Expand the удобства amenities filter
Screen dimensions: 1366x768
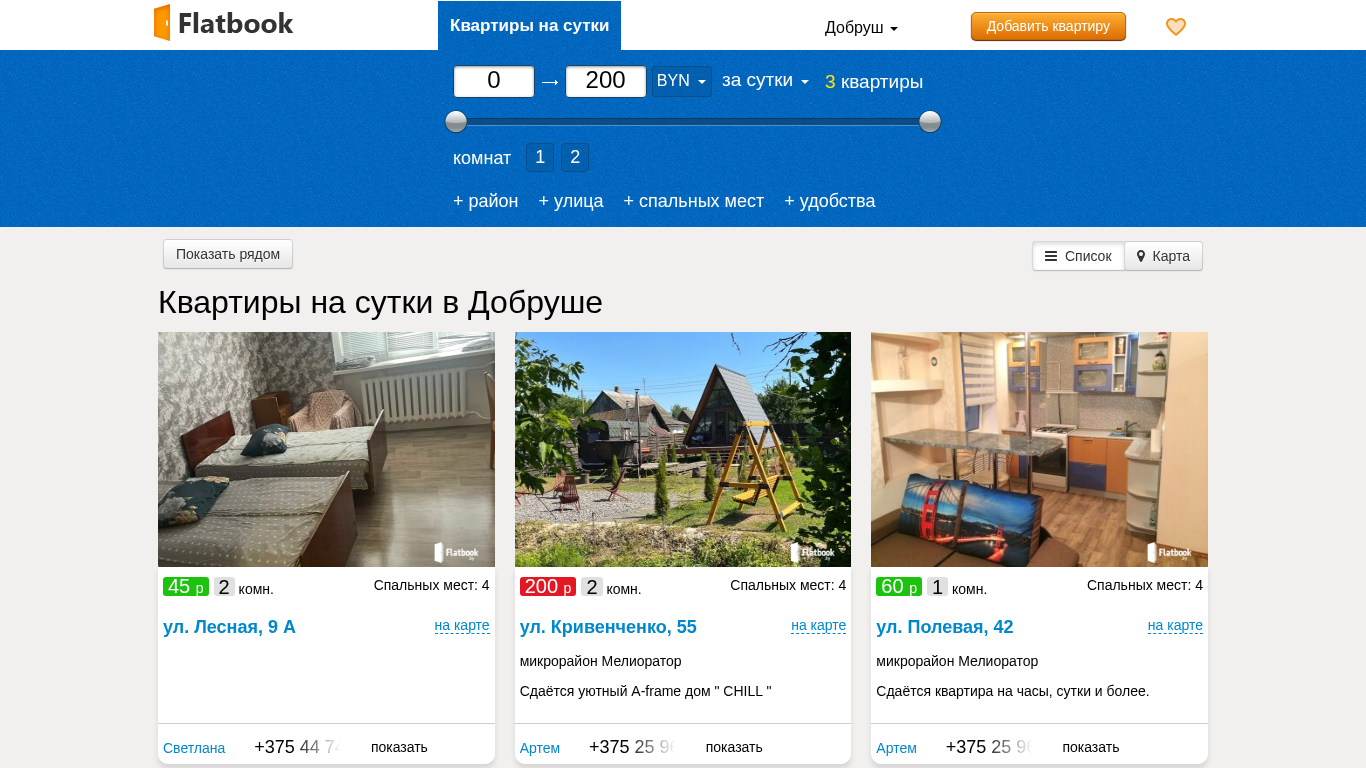829,201
